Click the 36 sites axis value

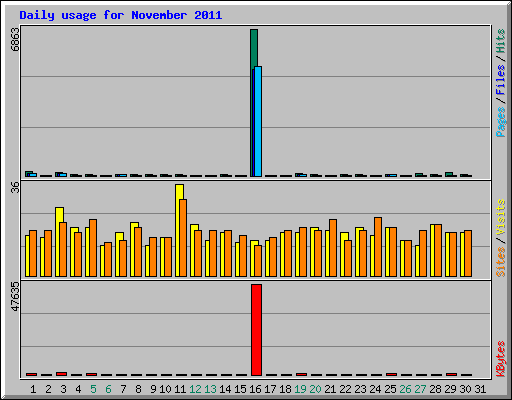click(15, 187)
